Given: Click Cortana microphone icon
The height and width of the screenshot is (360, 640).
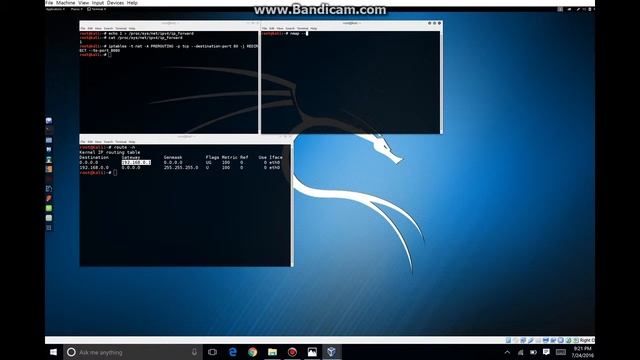Looking at the screenshot, I should (x=194, y=352).
